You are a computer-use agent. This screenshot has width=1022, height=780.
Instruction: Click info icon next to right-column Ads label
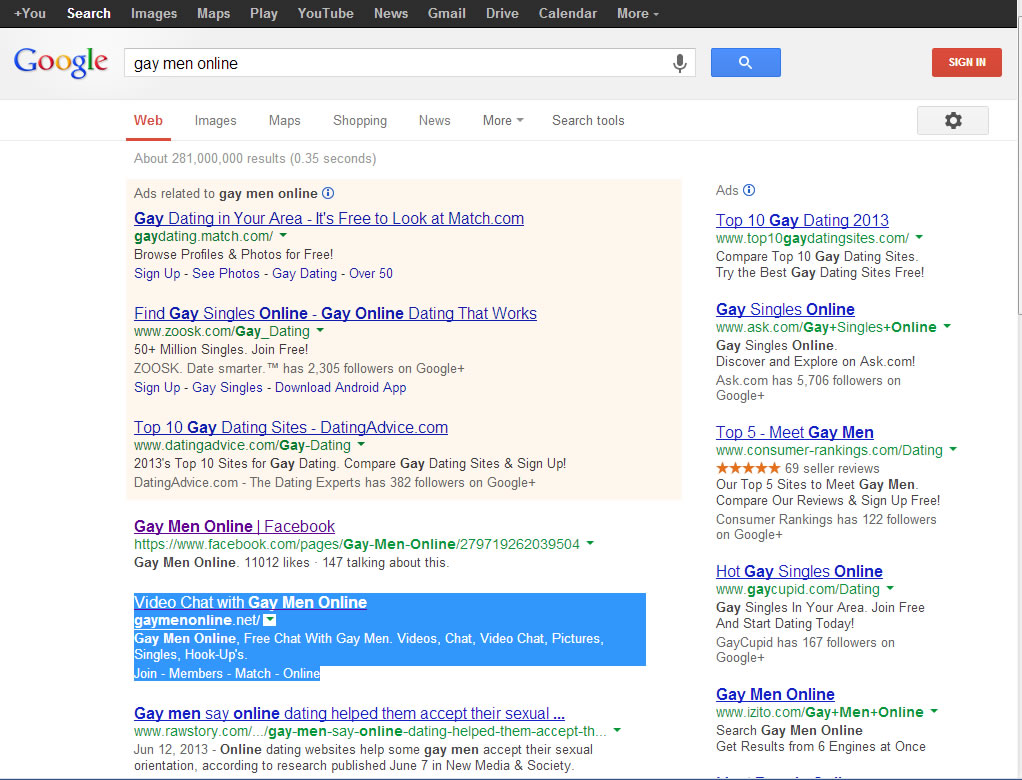tap(750, 190)
